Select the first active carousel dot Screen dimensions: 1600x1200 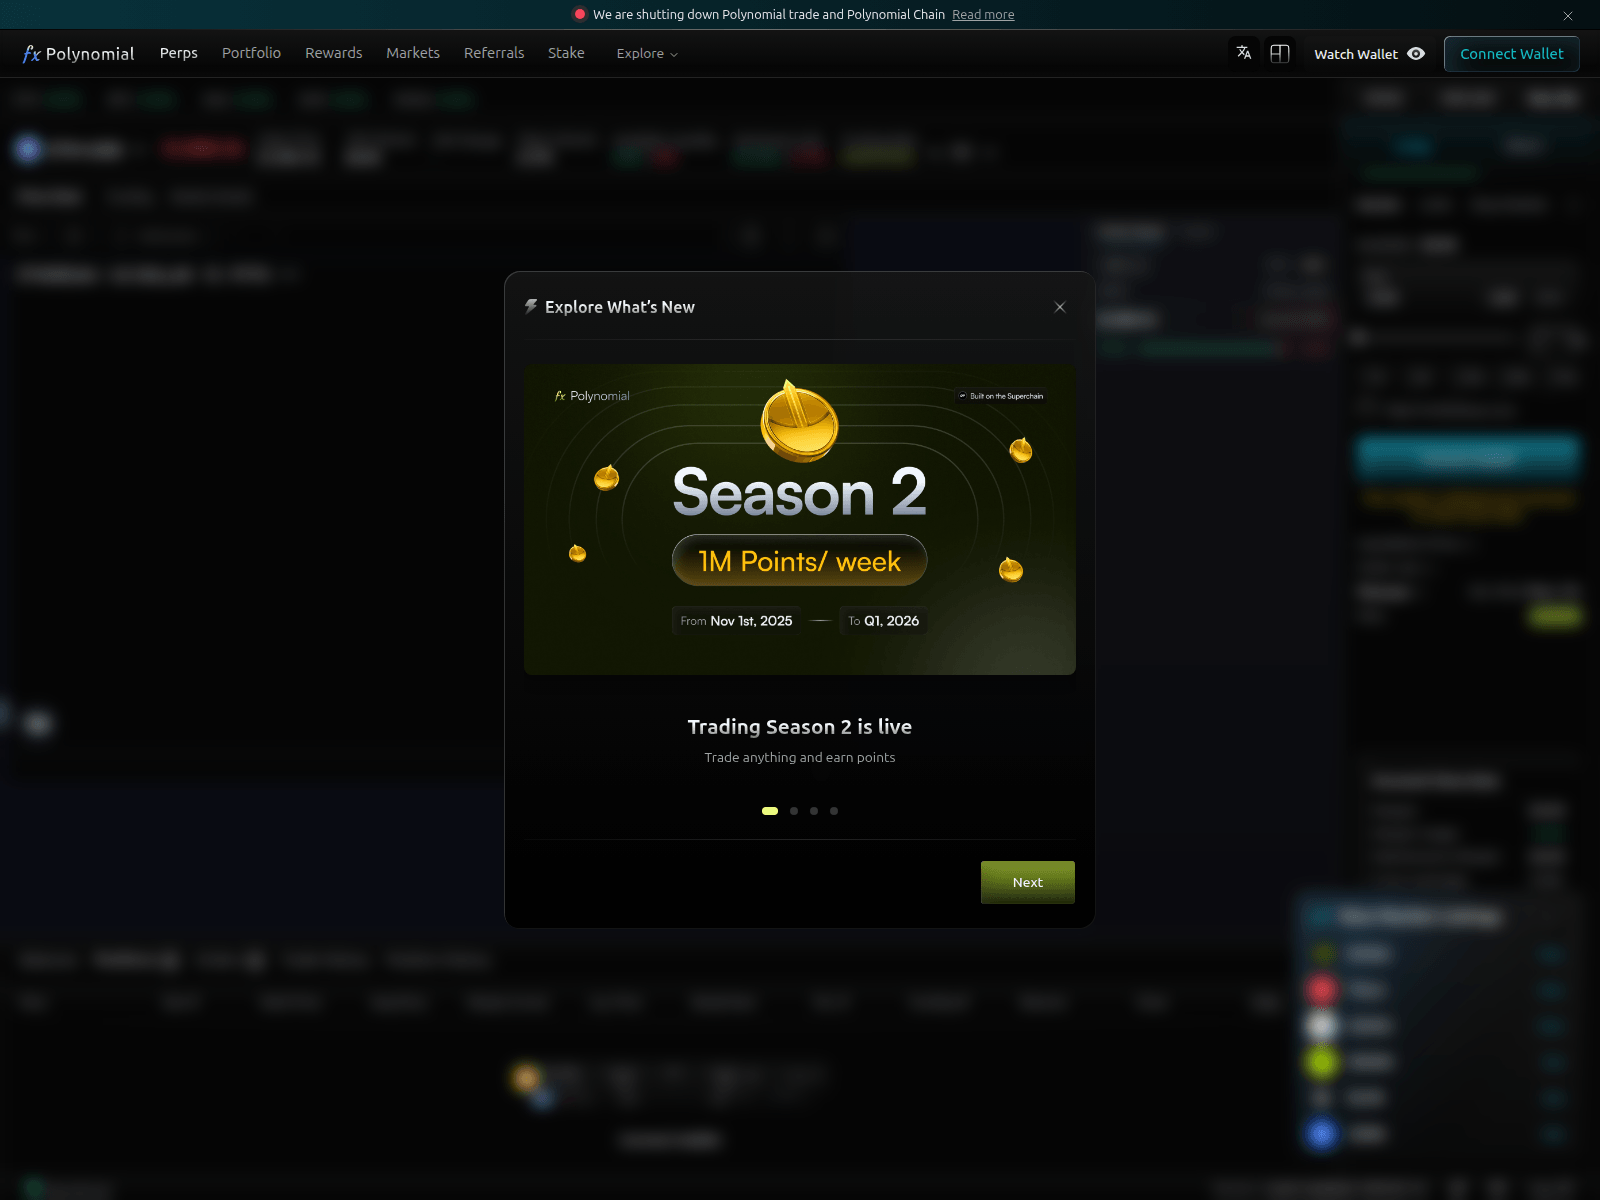[770, 811]
